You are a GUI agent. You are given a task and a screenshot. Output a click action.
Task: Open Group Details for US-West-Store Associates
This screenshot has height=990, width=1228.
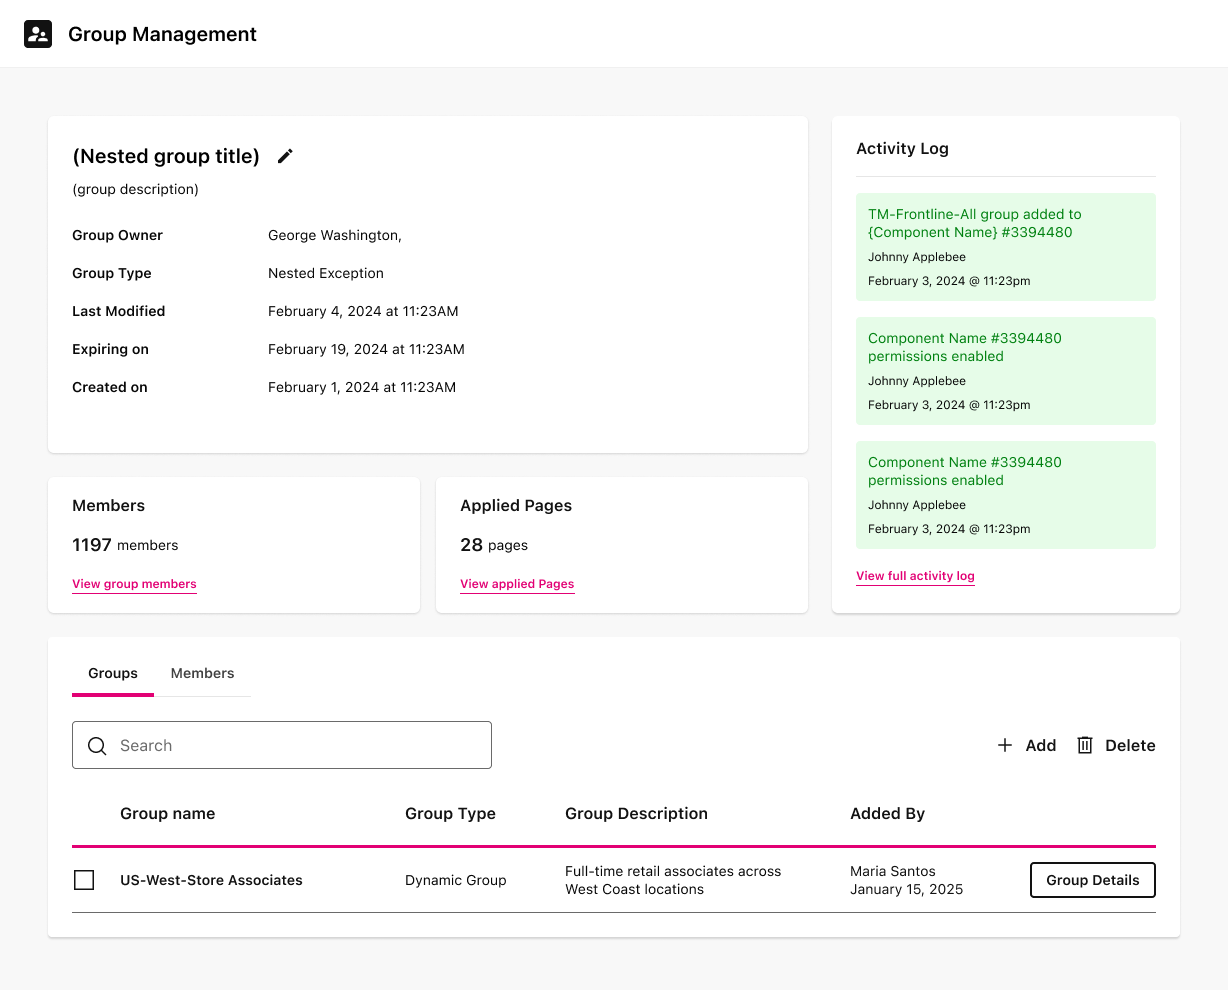pos(1093,880)
